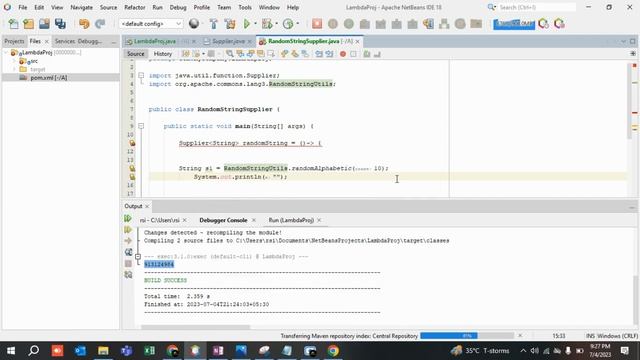Open File Explorer from the taskbar
Screen dimensions: 640x360
point(103,351)
